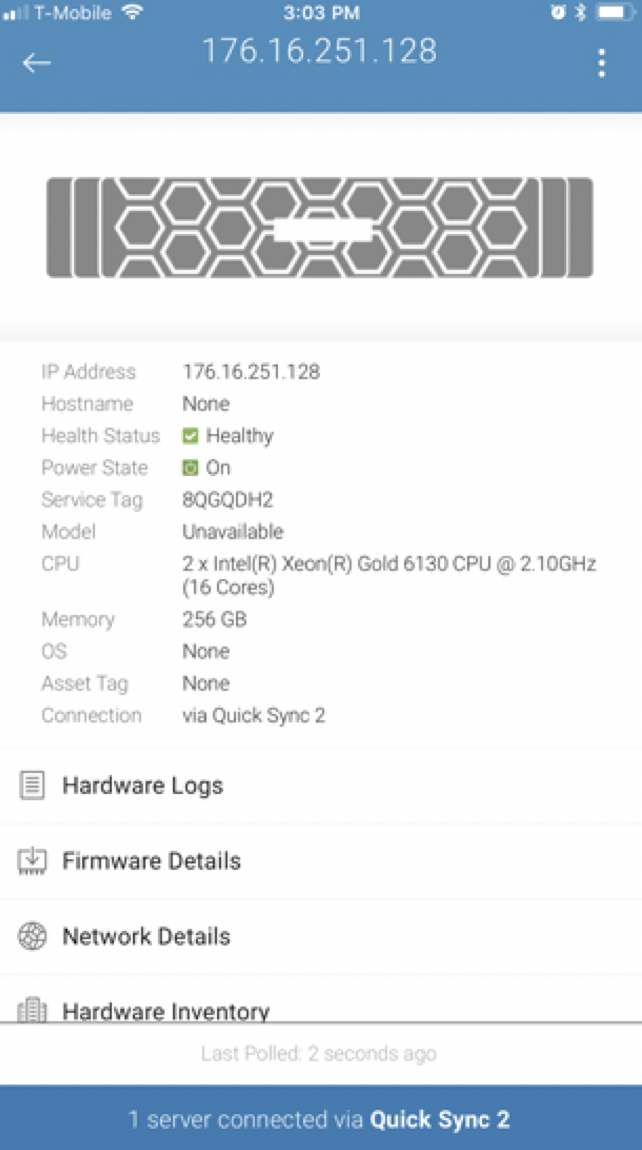The width and height of the screenshot is (642, 1150).
Task: Open the Network Details menu entry
Action: coord(321,937)
